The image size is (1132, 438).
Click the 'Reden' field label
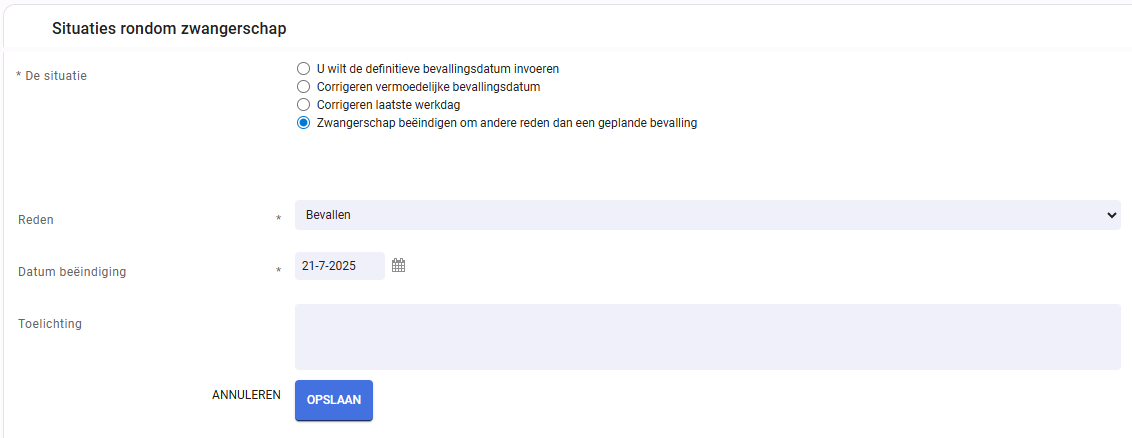36,220
